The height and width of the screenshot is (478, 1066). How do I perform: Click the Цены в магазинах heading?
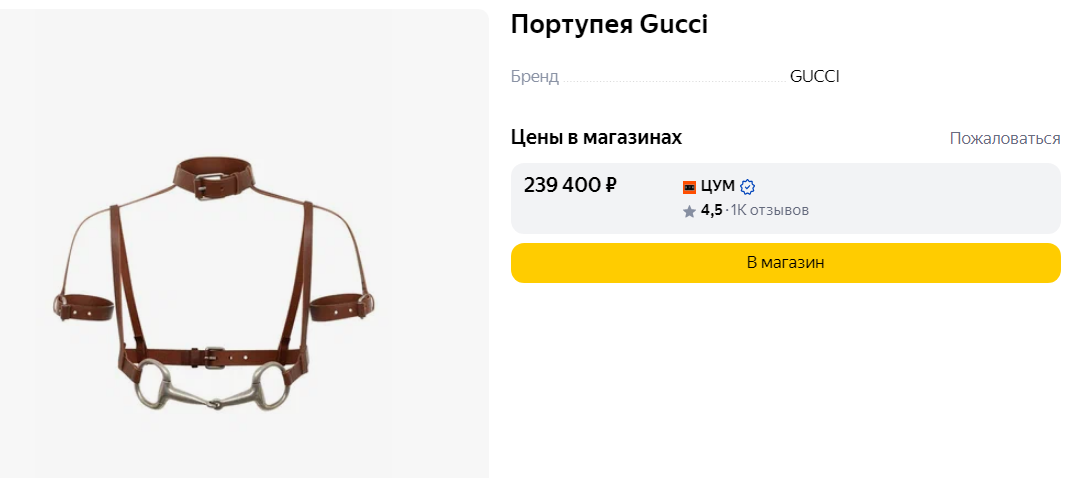[596, 137]
